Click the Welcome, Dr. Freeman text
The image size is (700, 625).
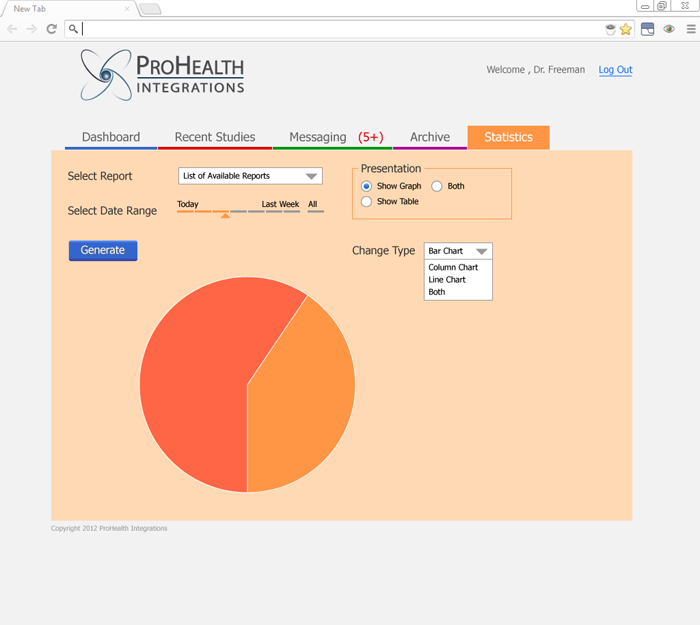point(535,70)
